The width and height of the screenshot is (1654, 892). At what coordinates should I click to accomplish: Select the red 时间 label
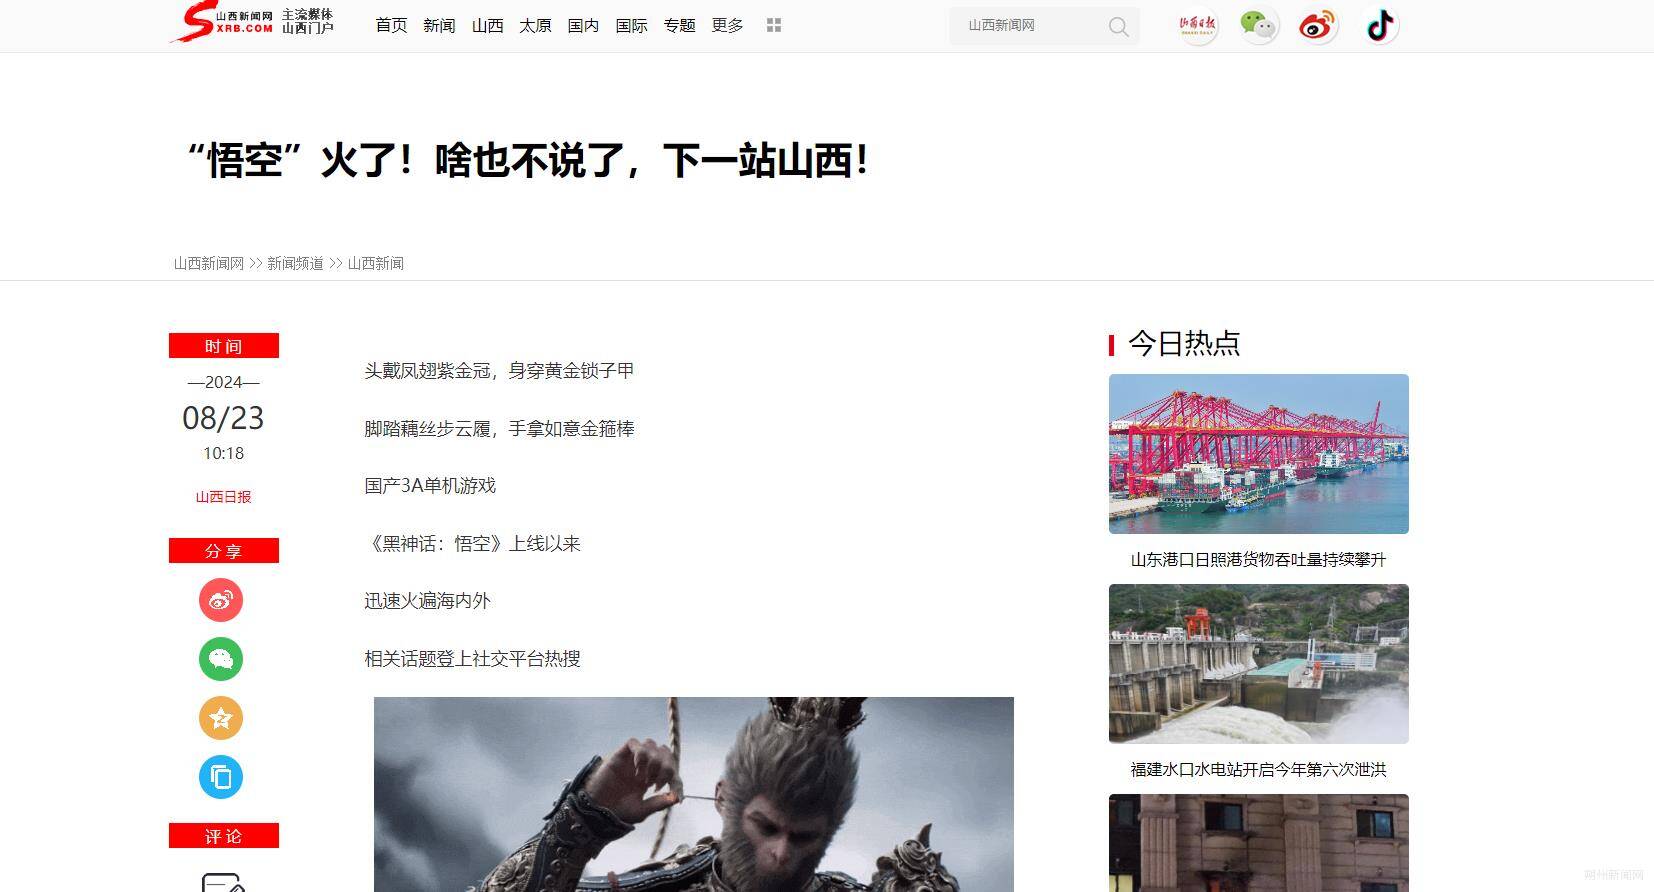point(224,346)
